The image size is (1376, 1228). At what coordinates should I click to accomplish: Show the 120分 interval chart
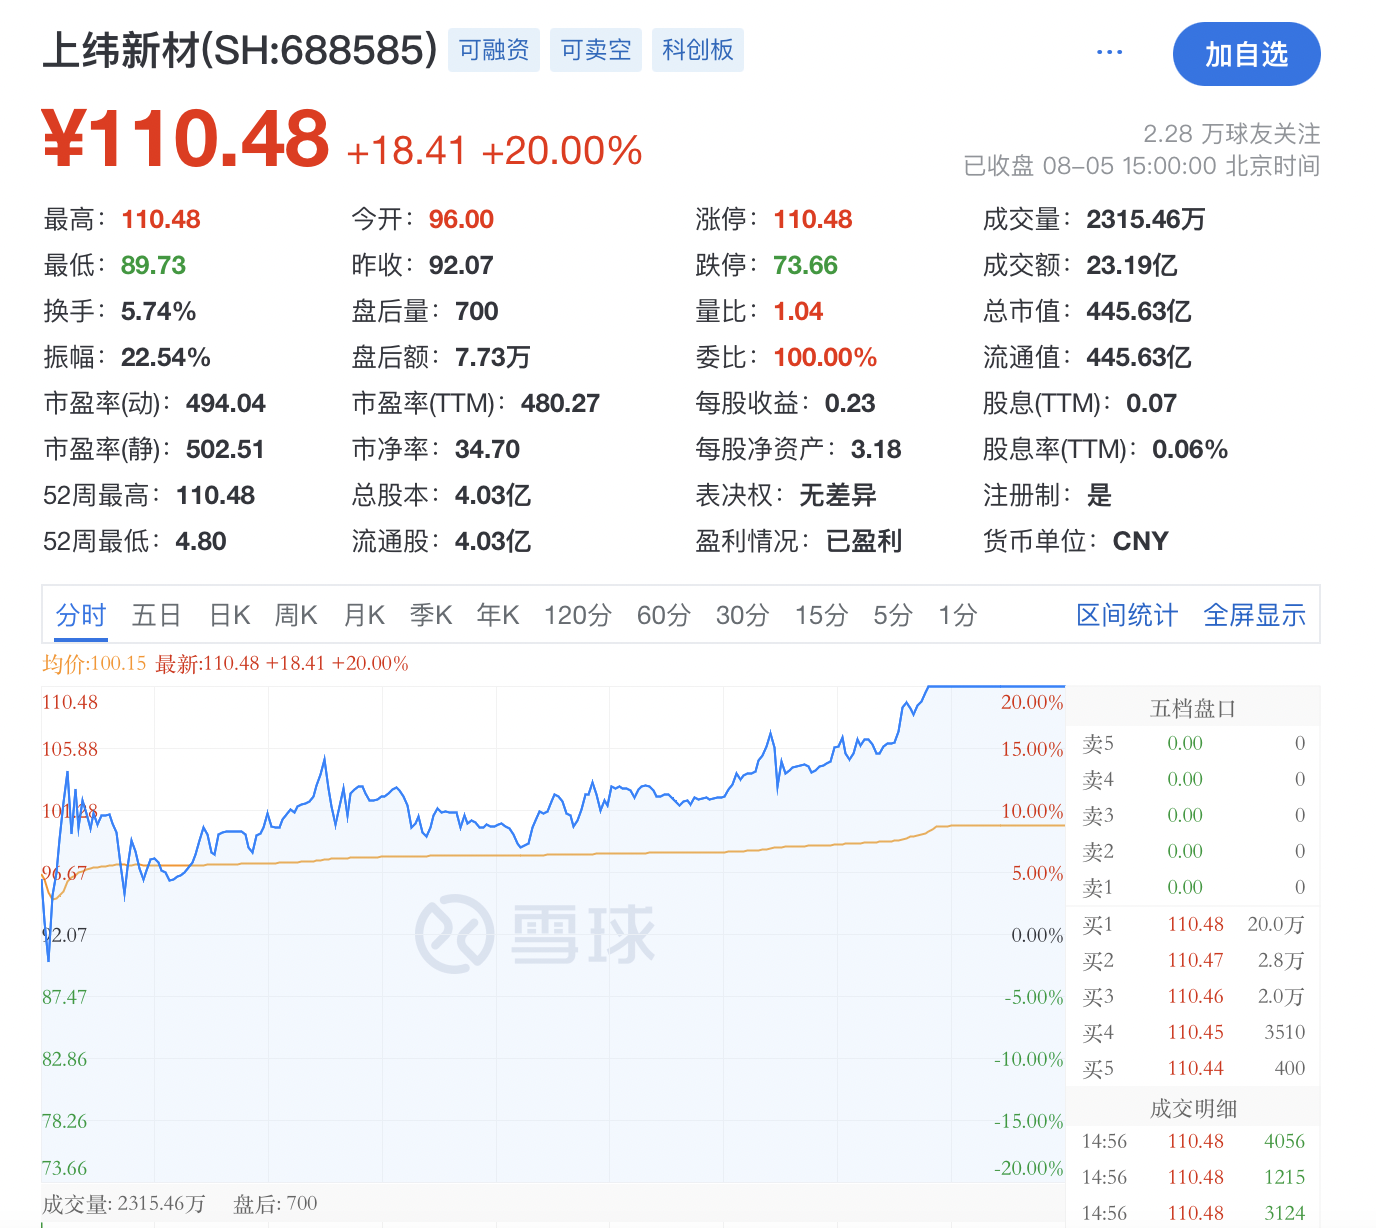(578, 615)
